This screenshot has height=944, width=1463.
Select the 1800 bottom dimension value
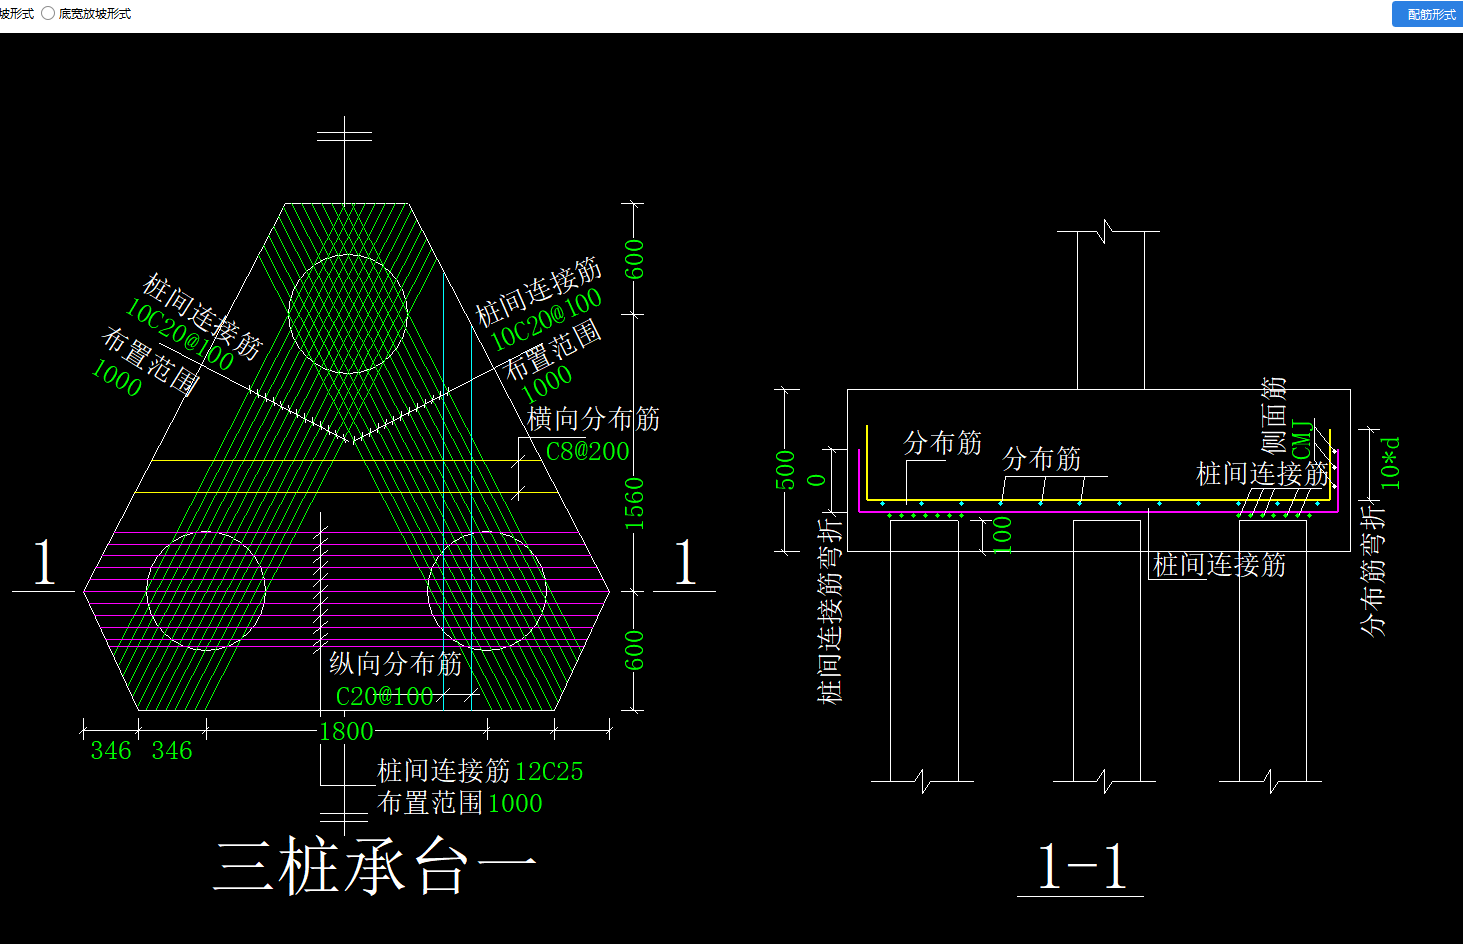point(346,732)
